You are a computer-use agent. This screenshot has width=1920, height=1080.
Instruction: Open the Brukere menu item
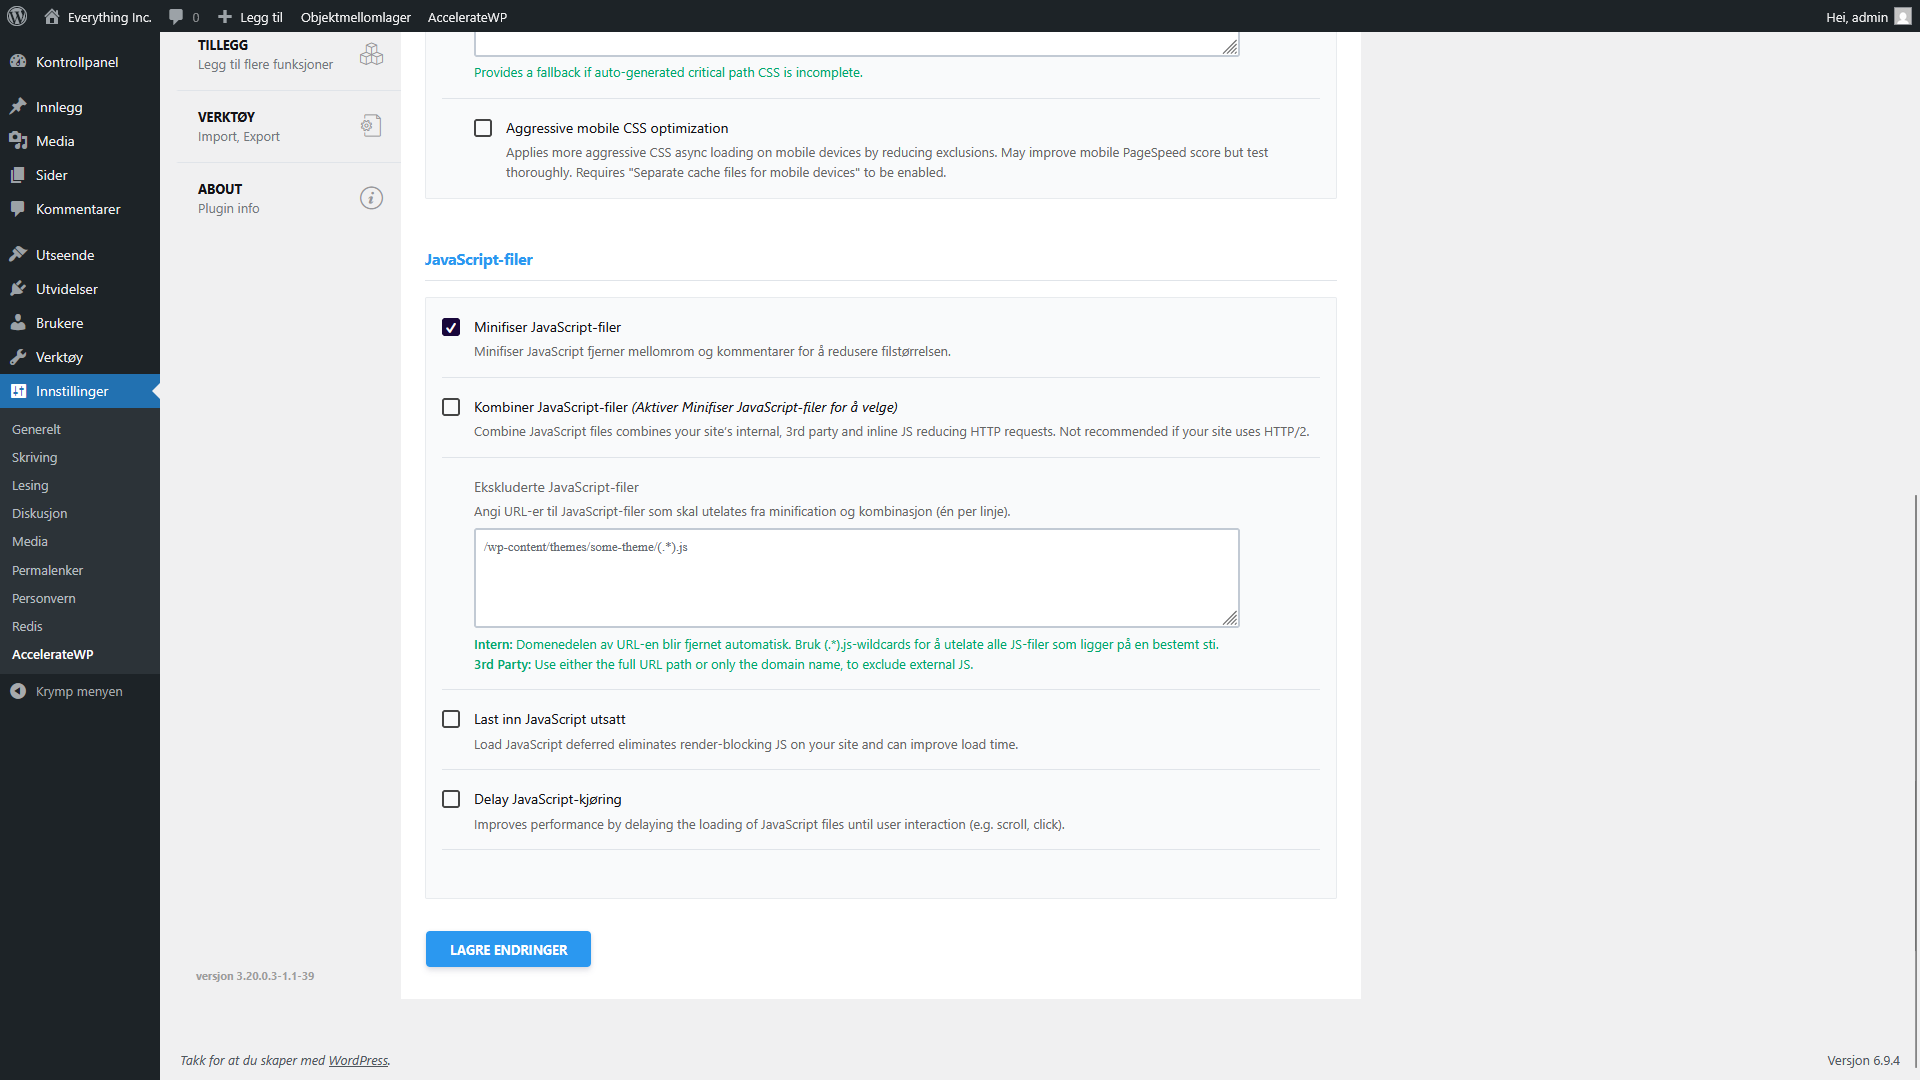pyautogui.click(x=80, y=322)
